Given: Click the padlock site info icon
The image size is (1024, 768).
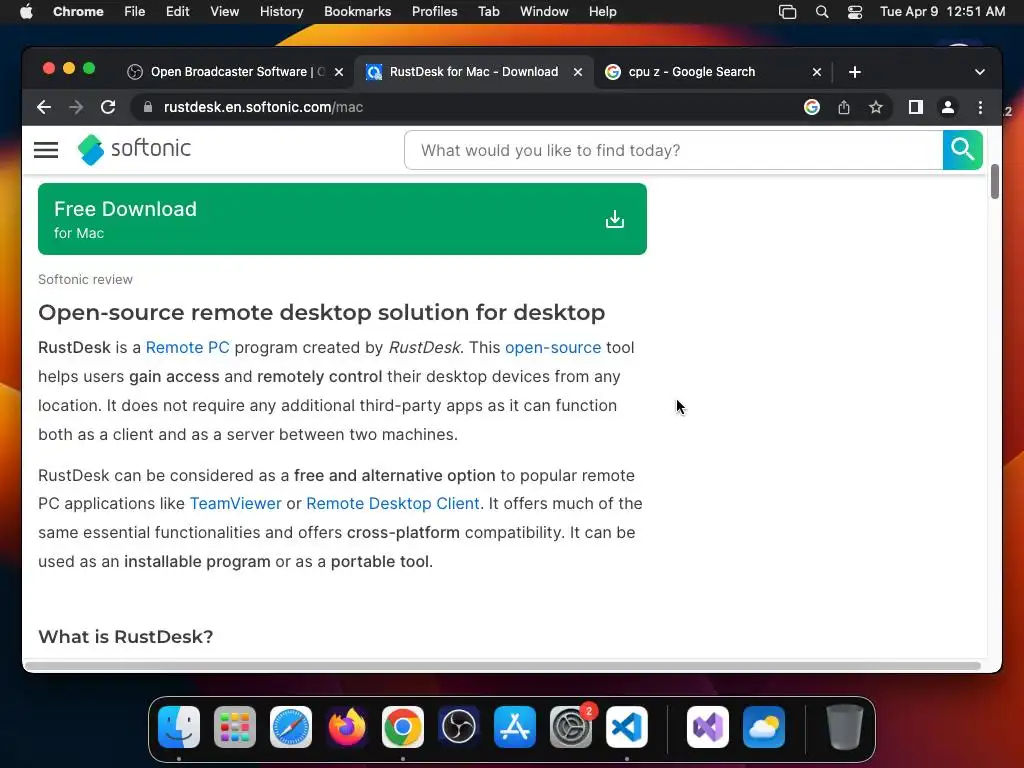Looking at the screenshot, I should point(148,107).
